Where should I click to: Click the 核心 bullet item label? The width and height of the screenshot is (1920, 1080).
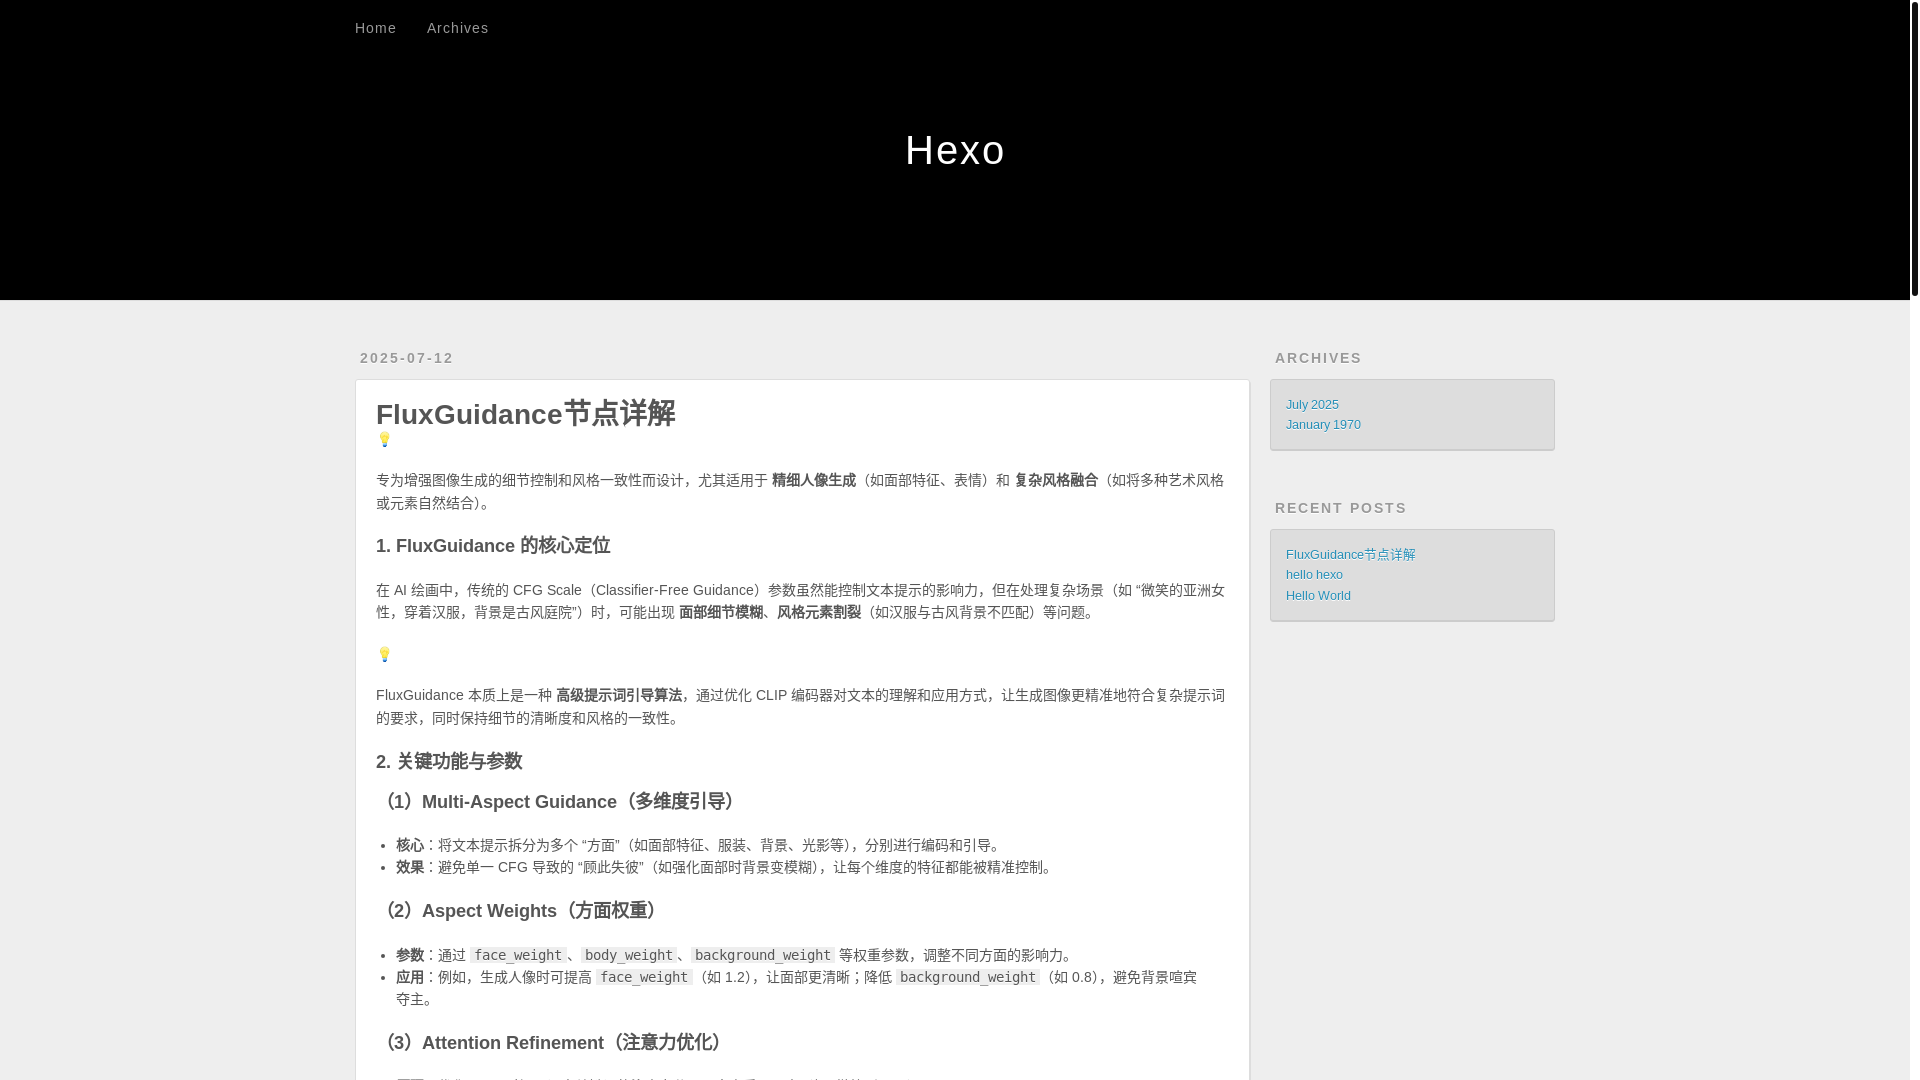(410, 846)
